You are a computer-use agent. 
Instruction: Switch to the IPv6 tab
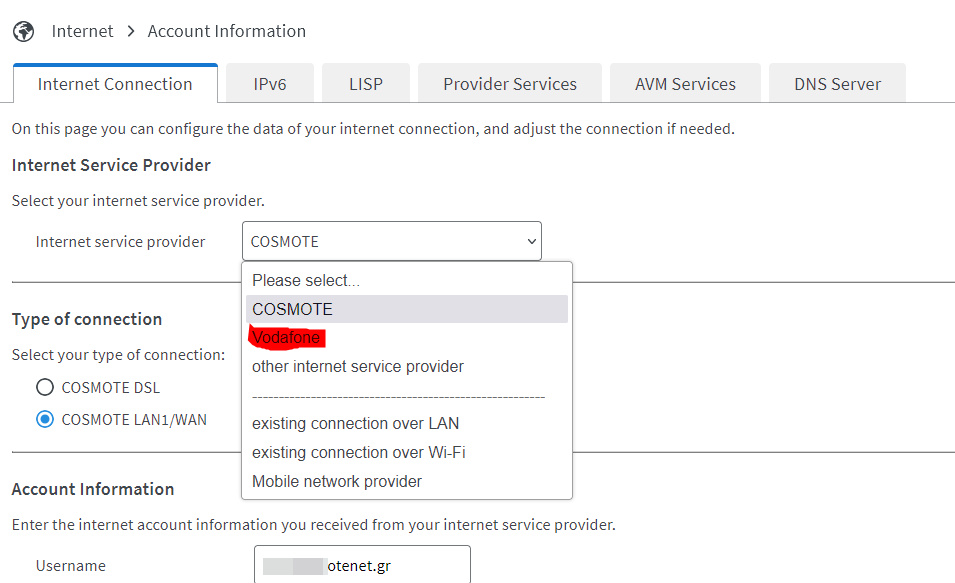click(270, 84)
